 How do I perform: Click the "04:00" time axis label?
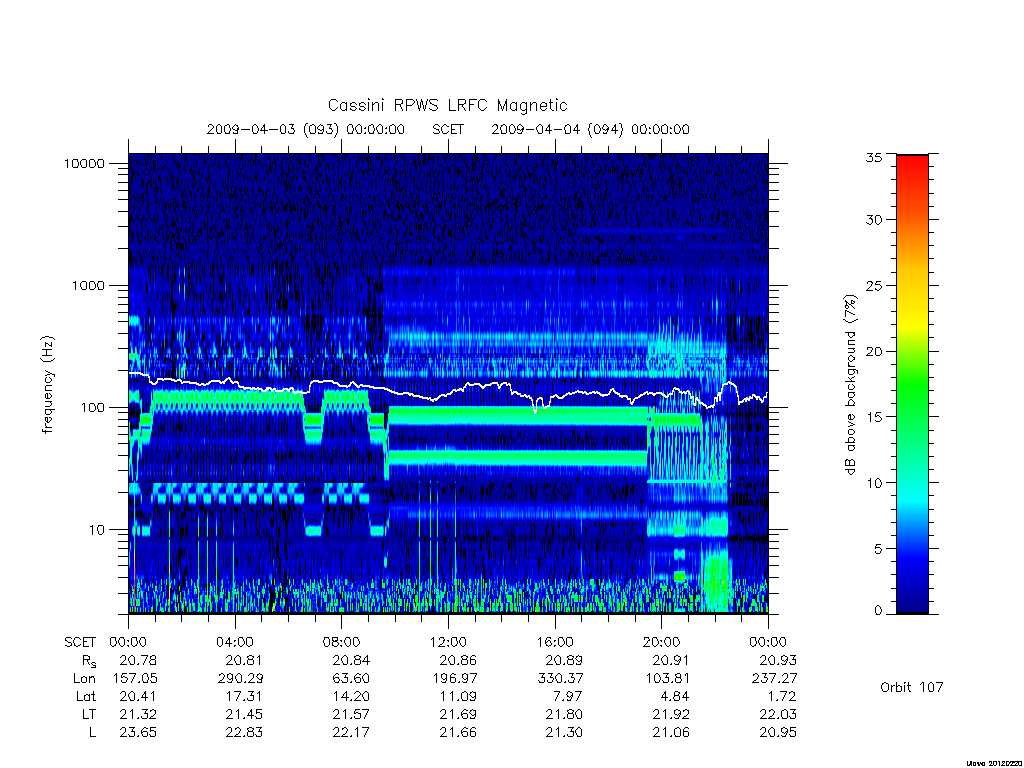(235, 642)
